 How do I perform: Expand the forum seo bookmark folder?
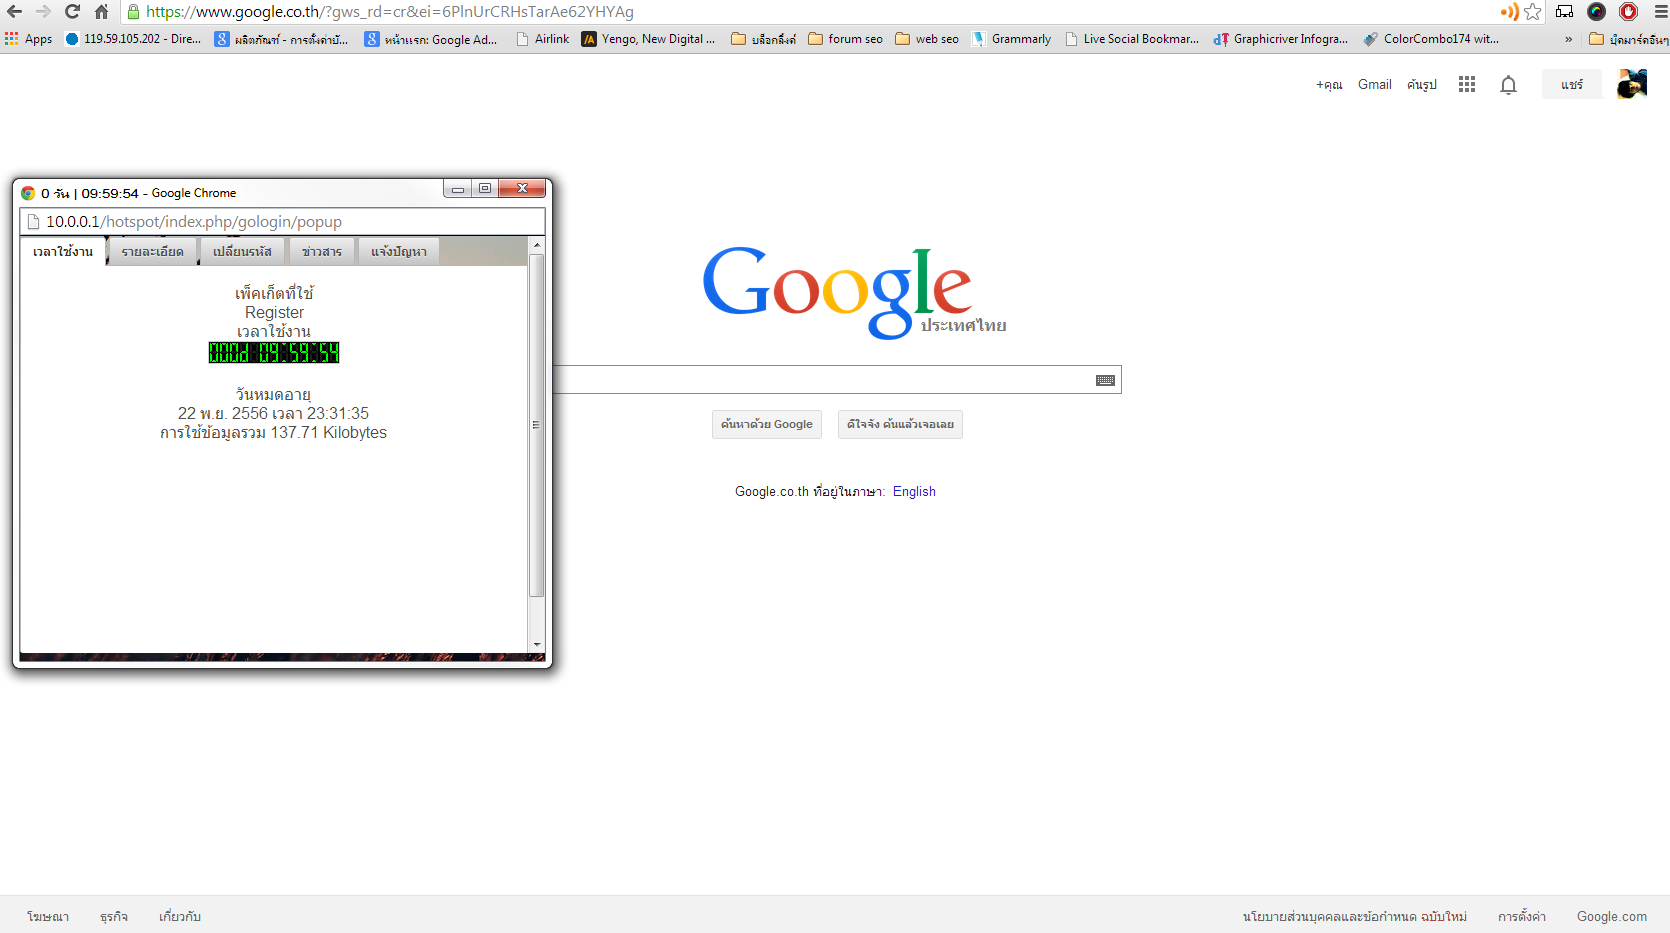845,39
